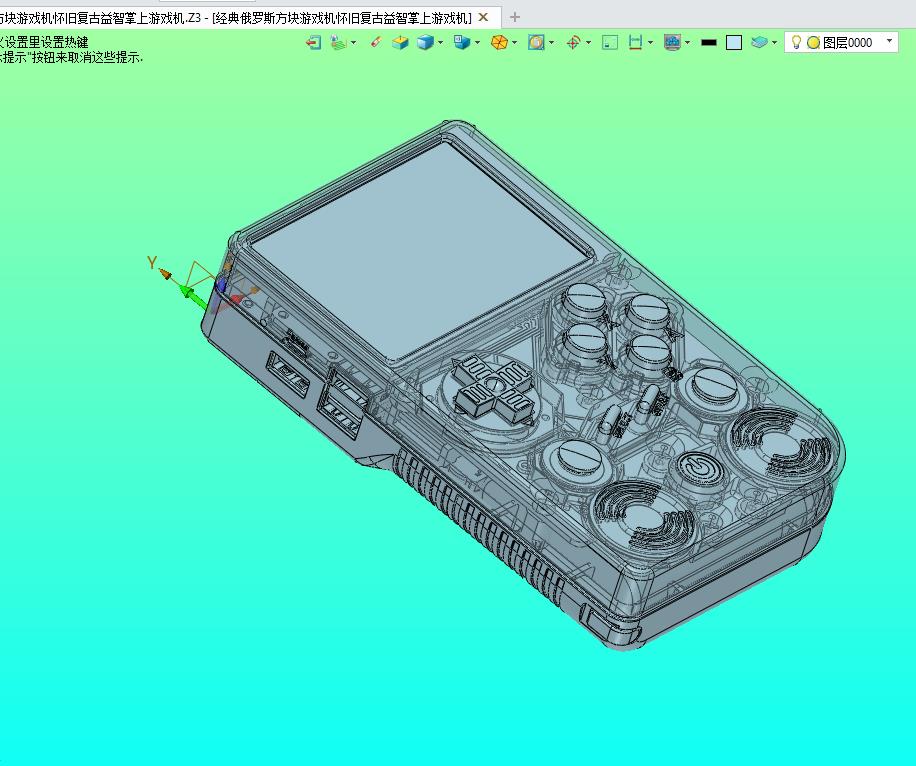Click the blue view orientation cube icon
916x766 pixels.
462,43
